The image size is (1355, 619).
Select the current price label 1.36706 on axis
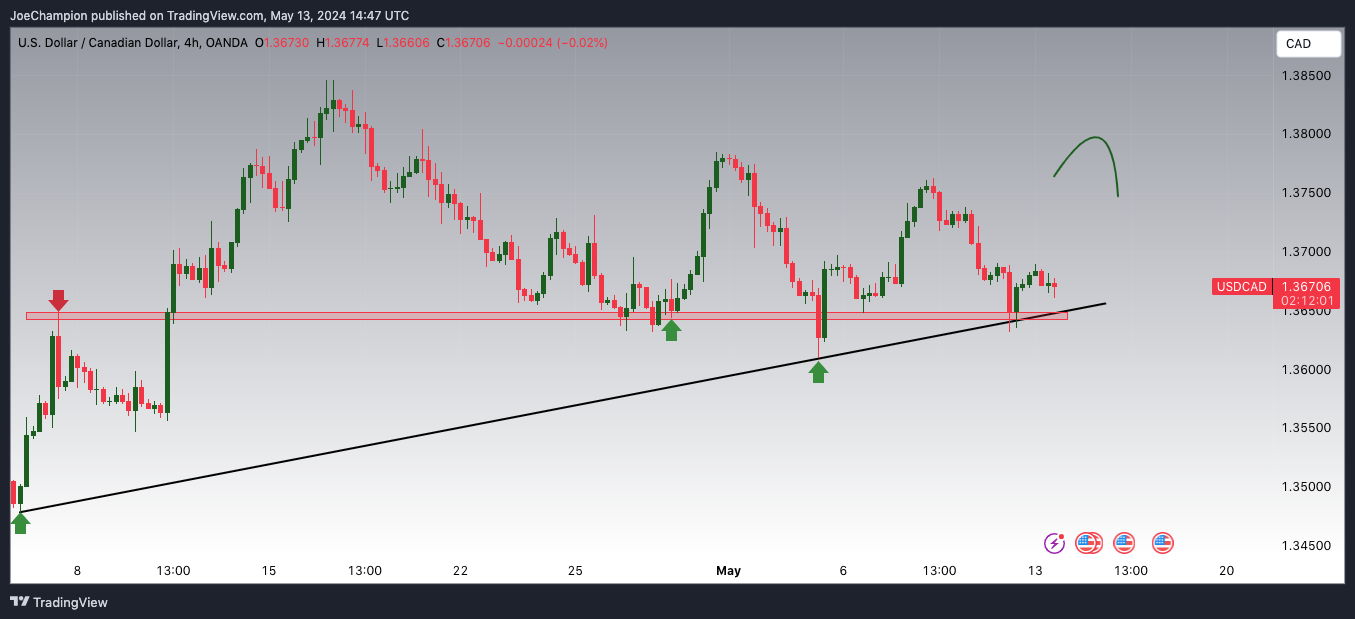(1306, 286)
